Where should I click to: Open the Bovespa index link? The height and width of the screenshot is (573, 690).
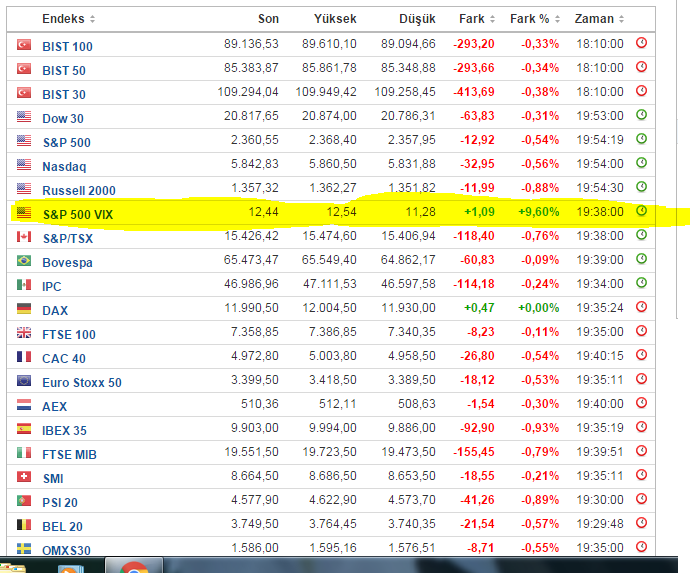click(x=67, y=262)
